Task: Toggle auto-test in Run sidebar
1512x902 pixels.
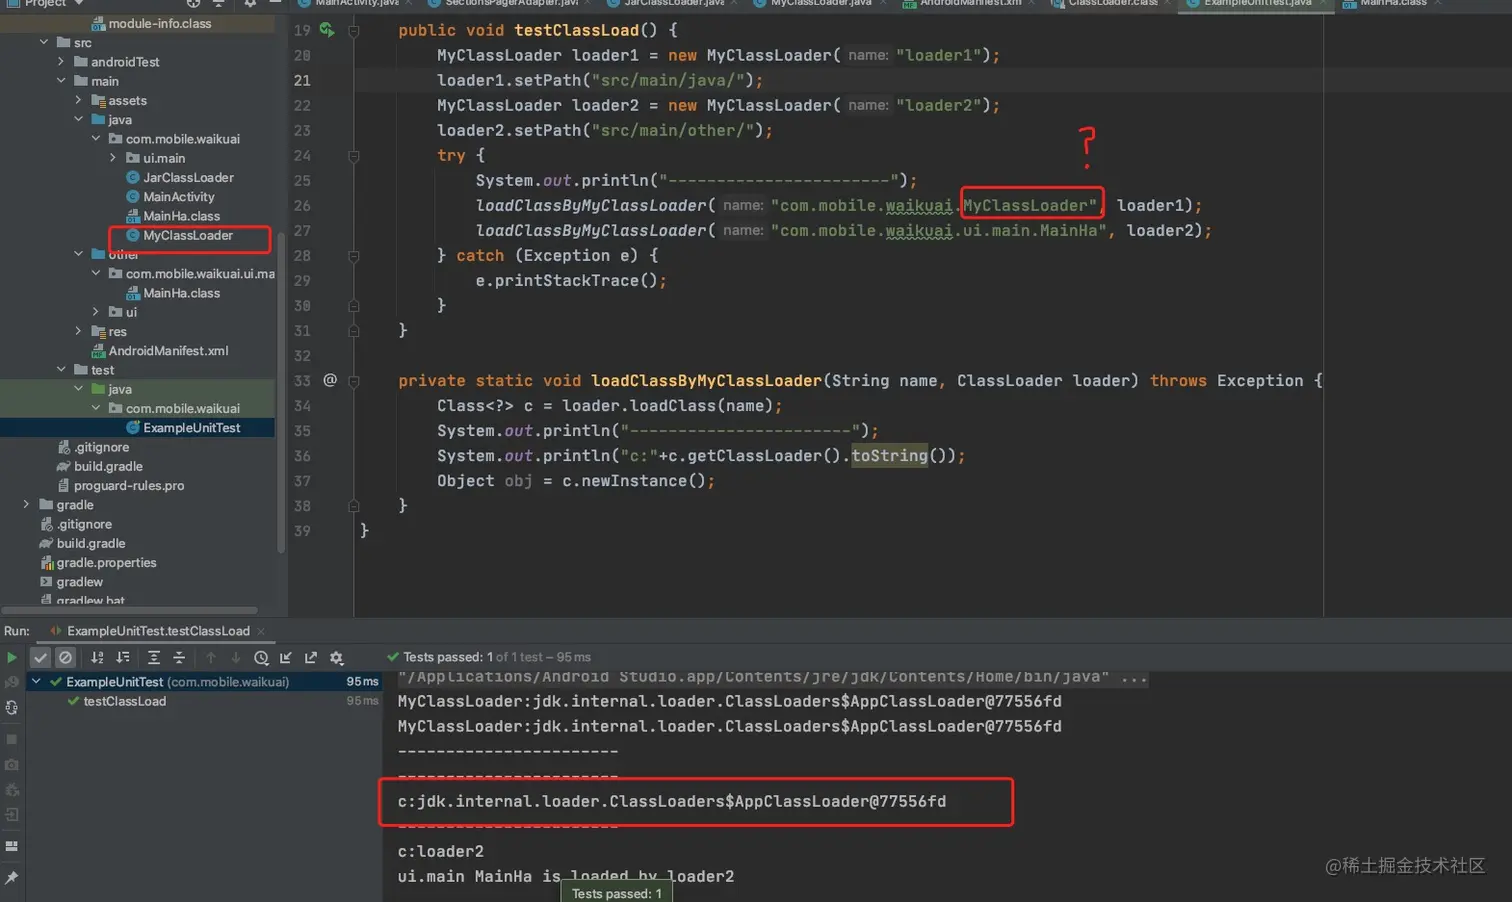Action: [12, 707]
